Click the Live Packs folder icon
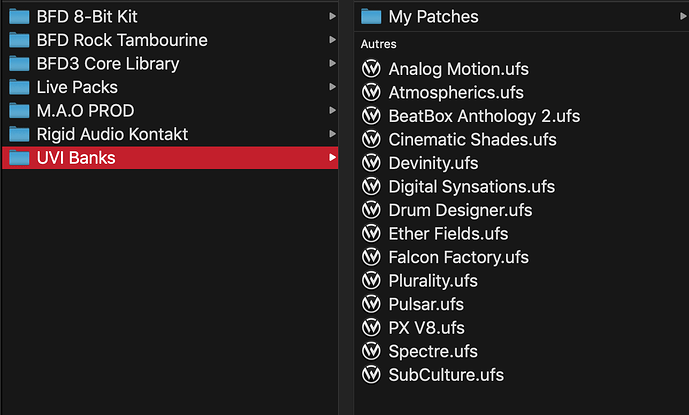 click(20, 87)
